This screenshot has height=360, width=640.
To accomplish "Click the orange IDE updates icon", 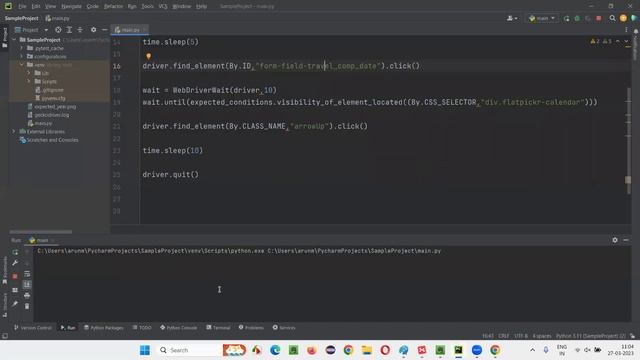I will [x=623, y=18].
